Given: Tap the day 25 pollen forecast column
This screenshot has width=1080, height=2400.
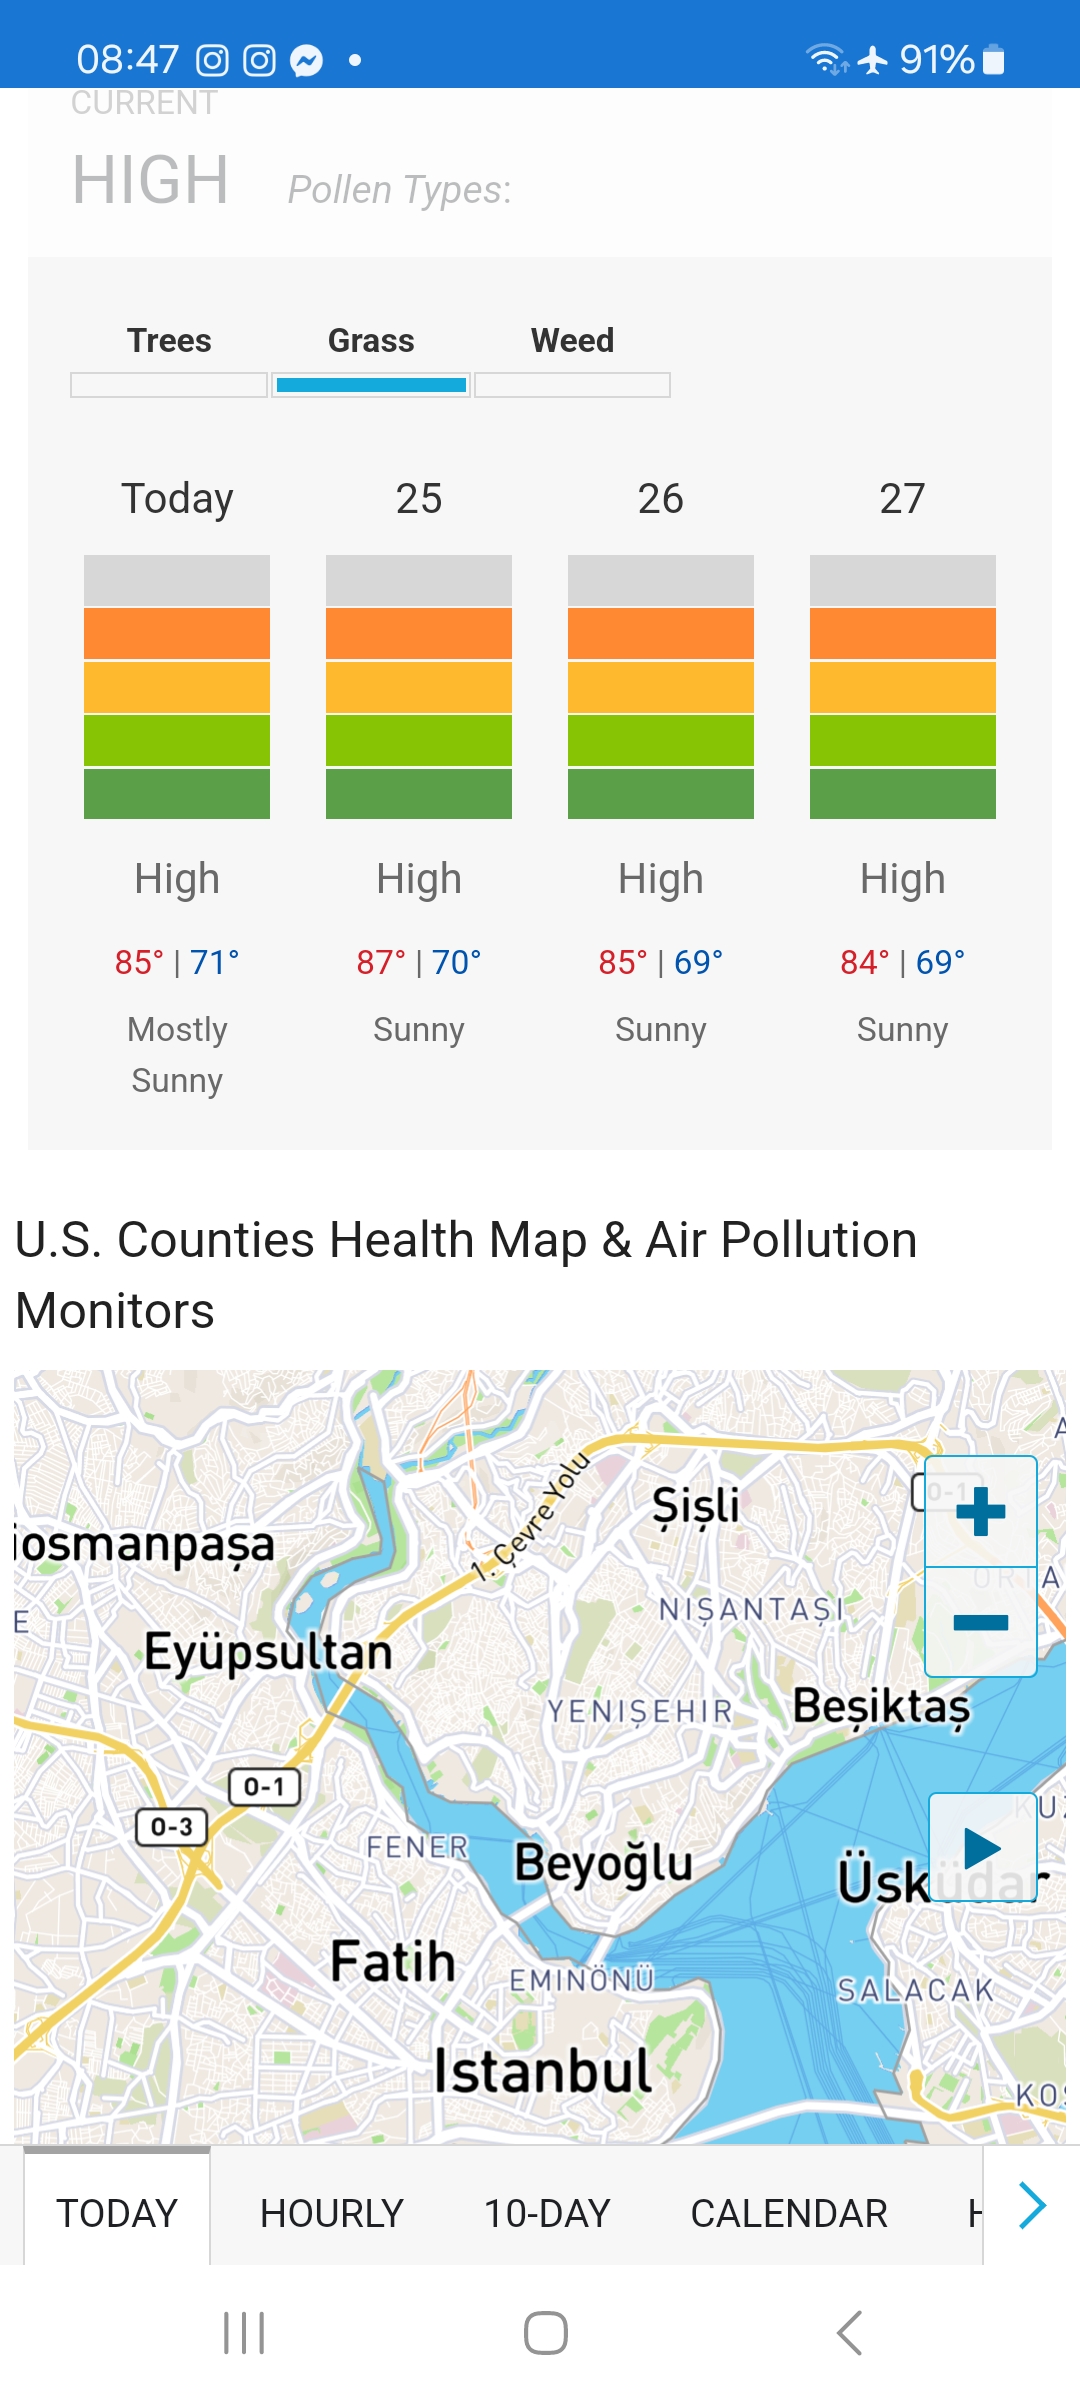Looking at the screenshot, I should coord(419,687).
